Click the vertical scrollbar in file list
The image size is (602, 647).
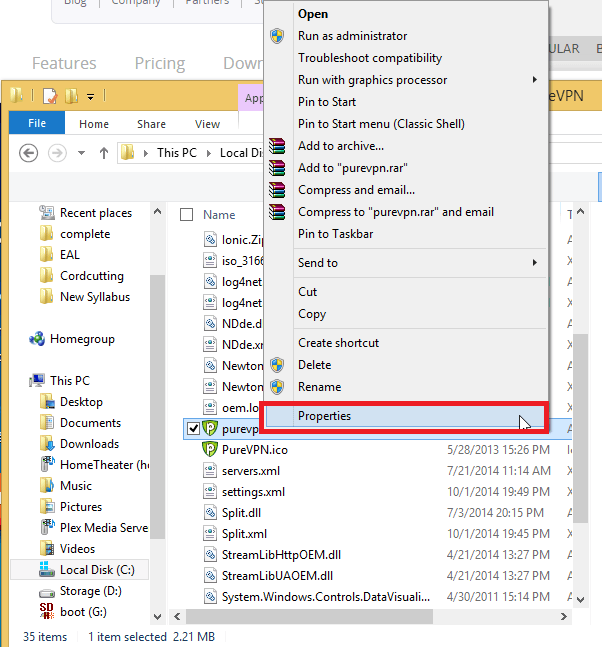tap(580, 380)
